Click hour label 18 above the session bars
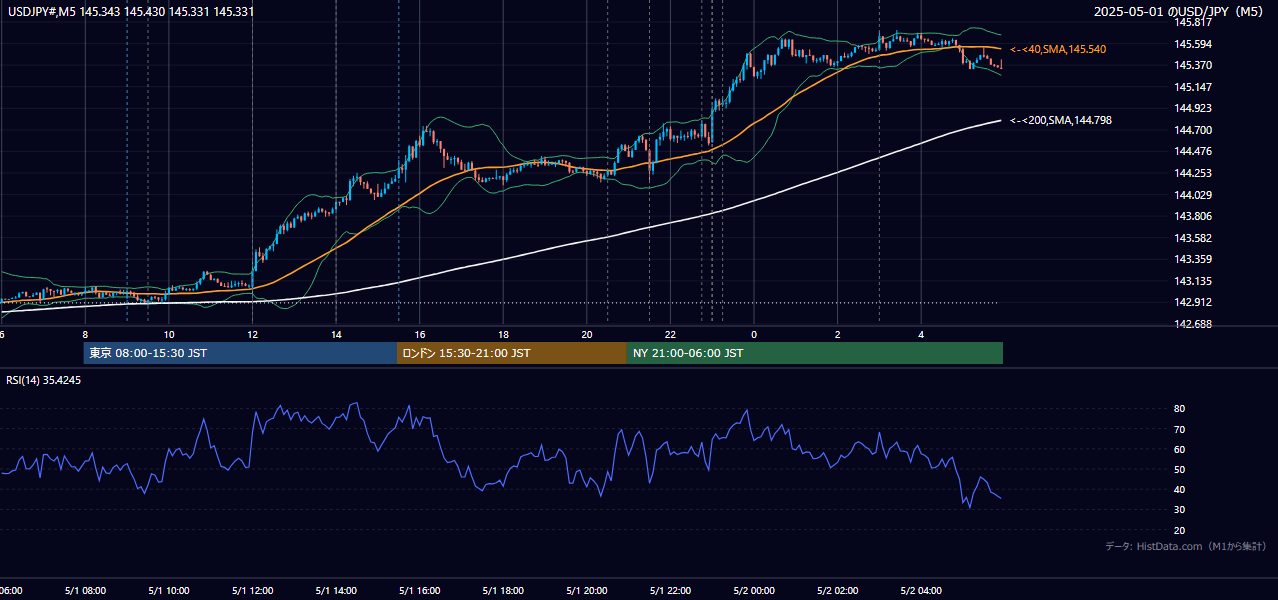Viewport: 1278px width, 600px height. click(x=503, y=334)
